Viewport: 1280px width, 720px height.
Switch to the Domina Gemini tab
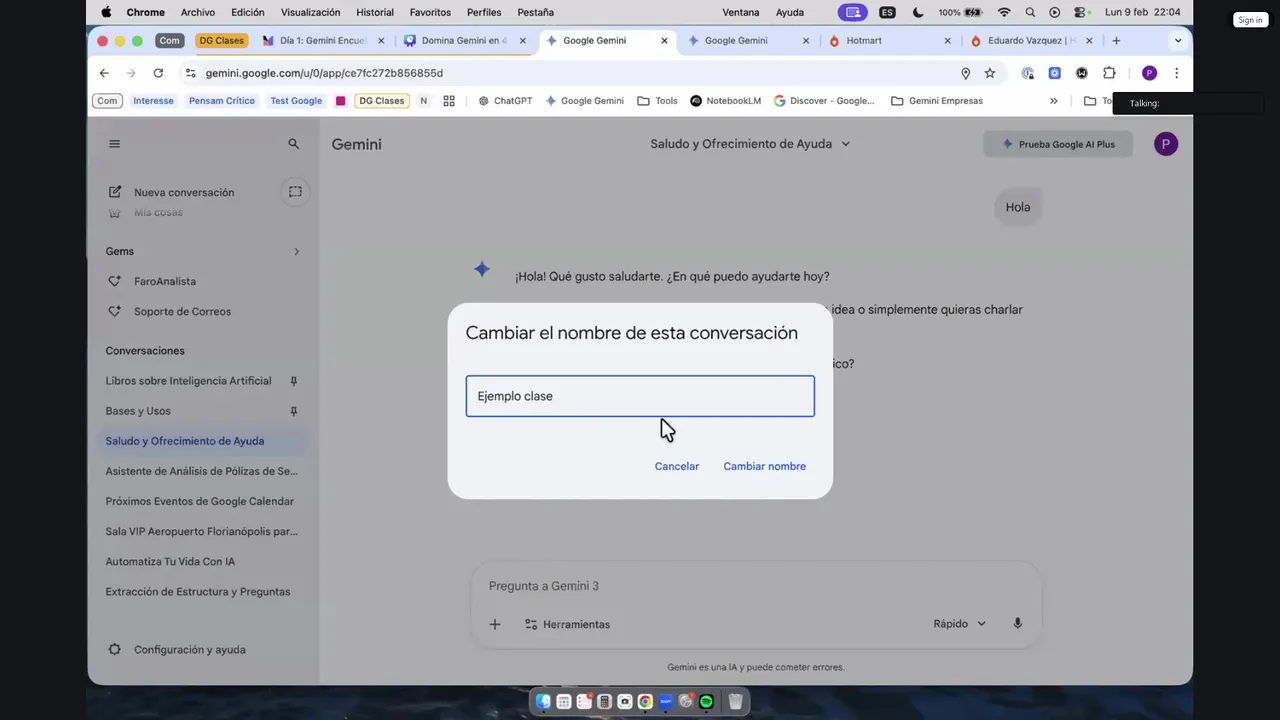pyautogui.click(x=464, y=41)
